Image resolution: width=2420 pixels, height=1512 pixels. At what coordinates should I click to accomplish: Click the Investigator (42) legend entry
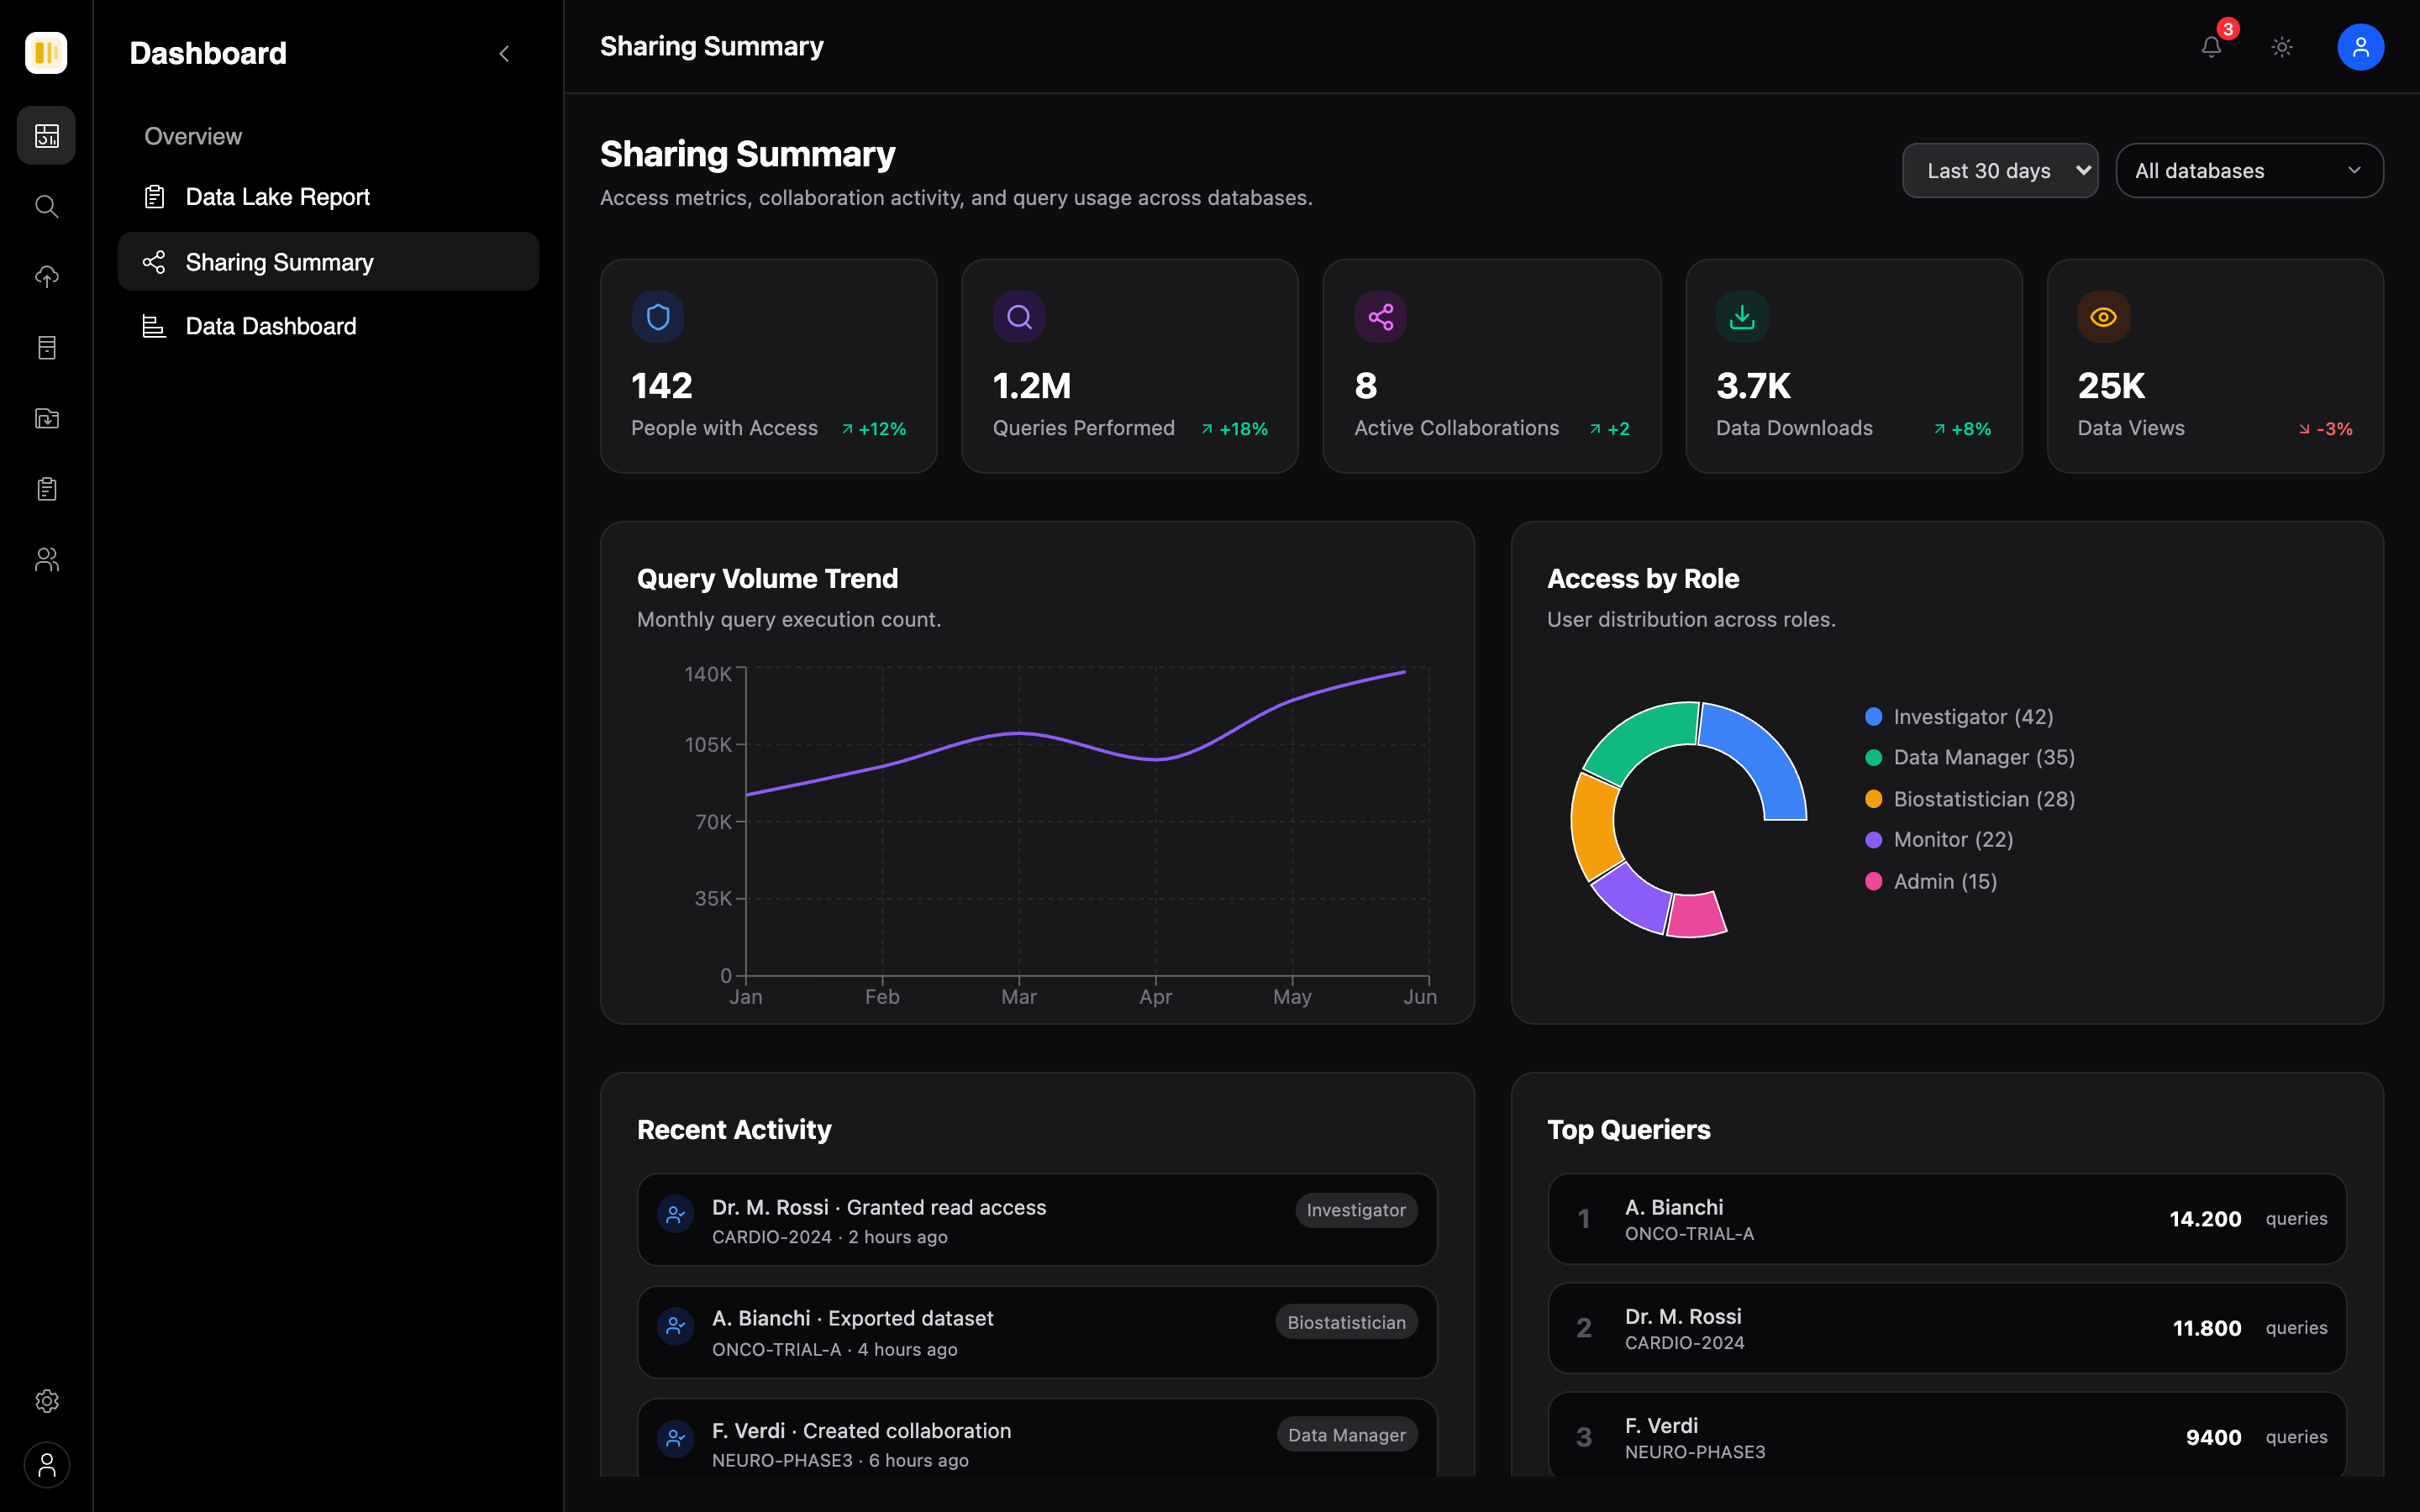pyautogui.click(x=1959, y=717)
